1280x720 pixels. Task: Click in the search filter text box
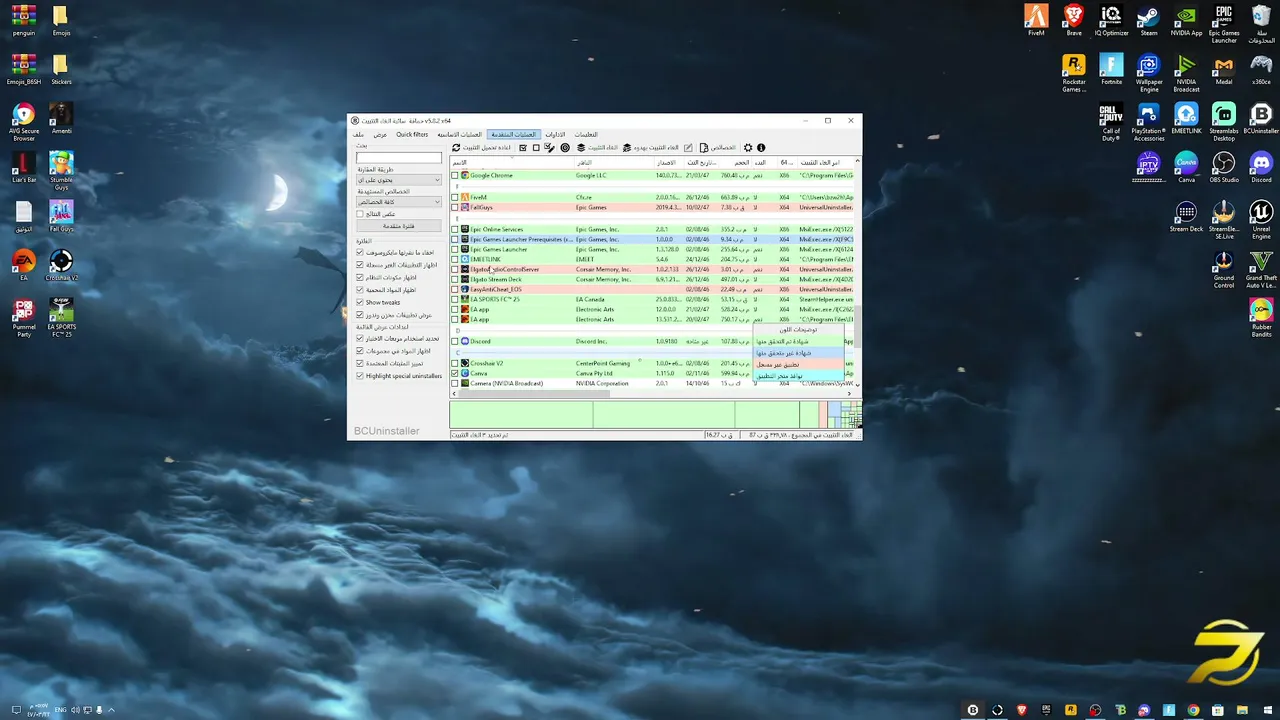pos(399,158)
